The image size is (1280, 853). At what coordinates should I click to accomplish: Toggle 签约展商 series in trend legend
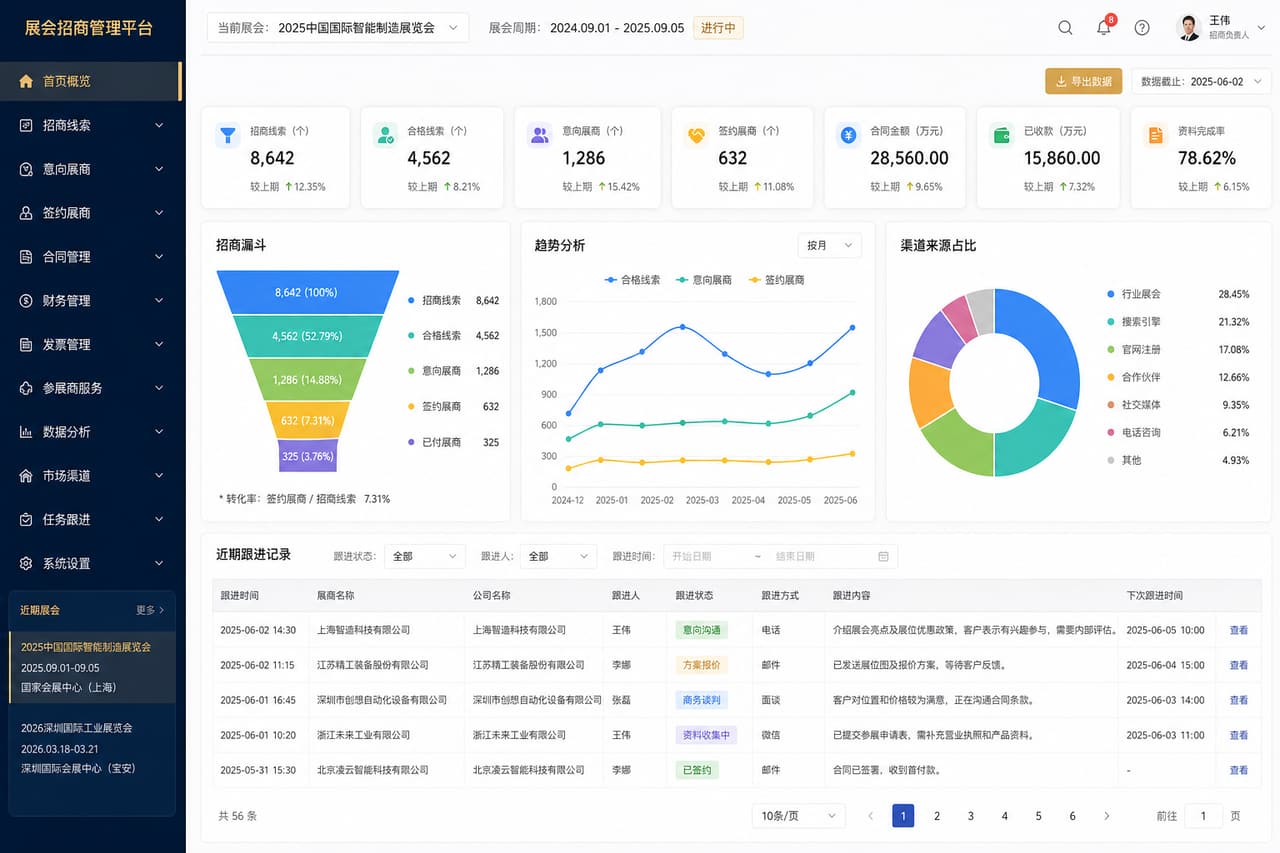777,280
